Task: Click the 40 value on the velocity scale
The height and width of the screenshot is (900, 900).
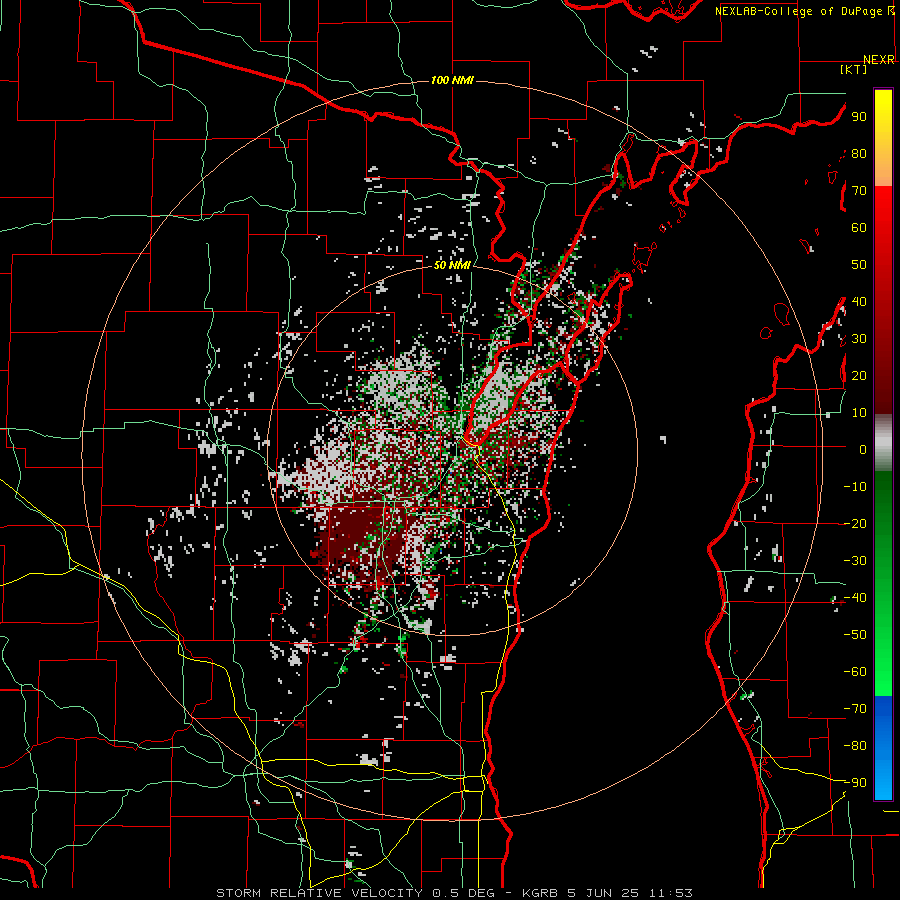Action: [859, 302]
